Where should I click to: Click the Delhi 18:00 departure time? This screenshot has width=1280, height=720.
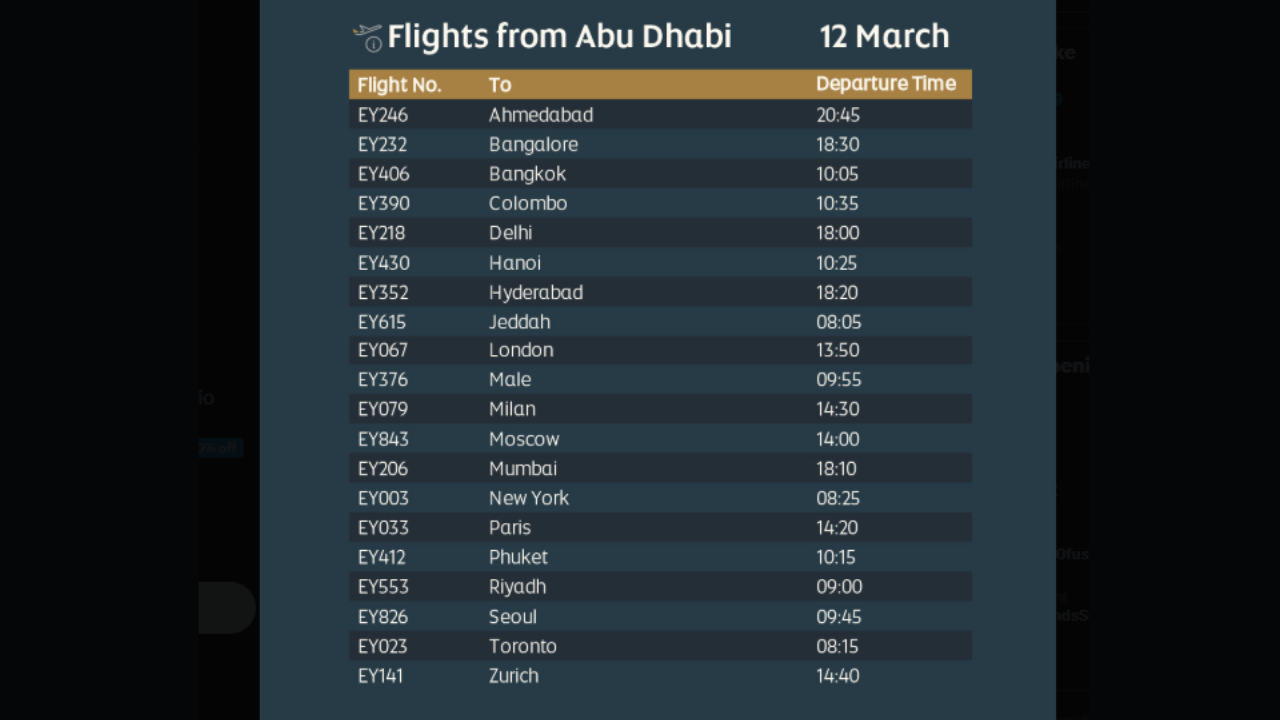(x=837, y=233)
